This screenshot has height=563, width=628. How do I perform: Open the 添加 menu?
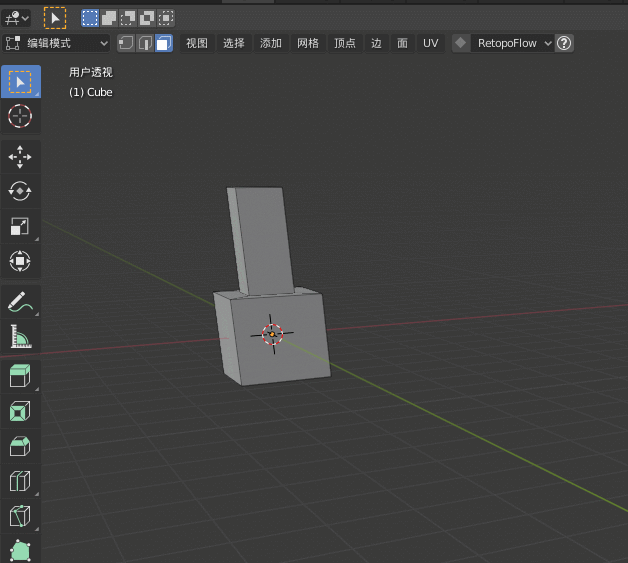pyautogui.click(x=271, y=43)
